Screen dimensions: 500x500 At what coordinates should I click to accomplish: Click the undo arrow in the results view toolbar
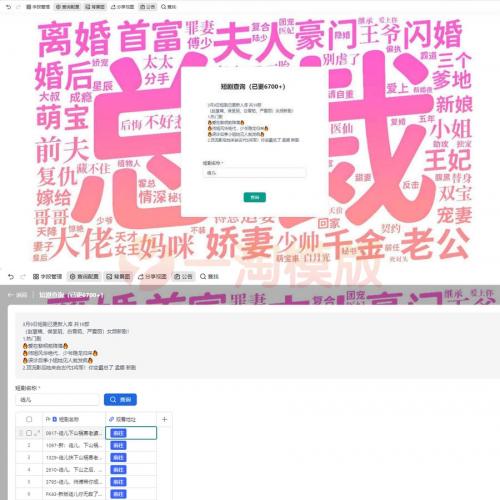pyautogui.click(x=11, y=277)
